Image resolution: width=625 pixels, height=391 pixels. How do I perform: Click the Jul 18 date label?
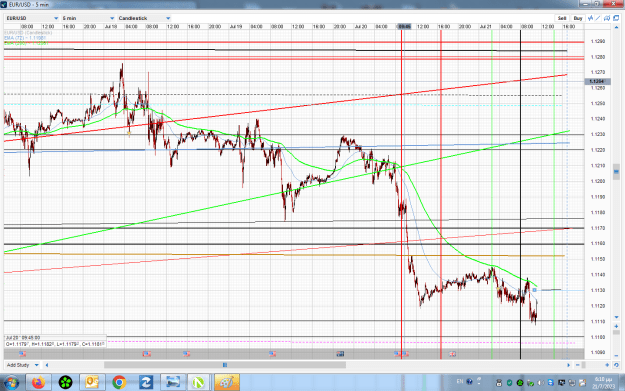click(111, 27)
